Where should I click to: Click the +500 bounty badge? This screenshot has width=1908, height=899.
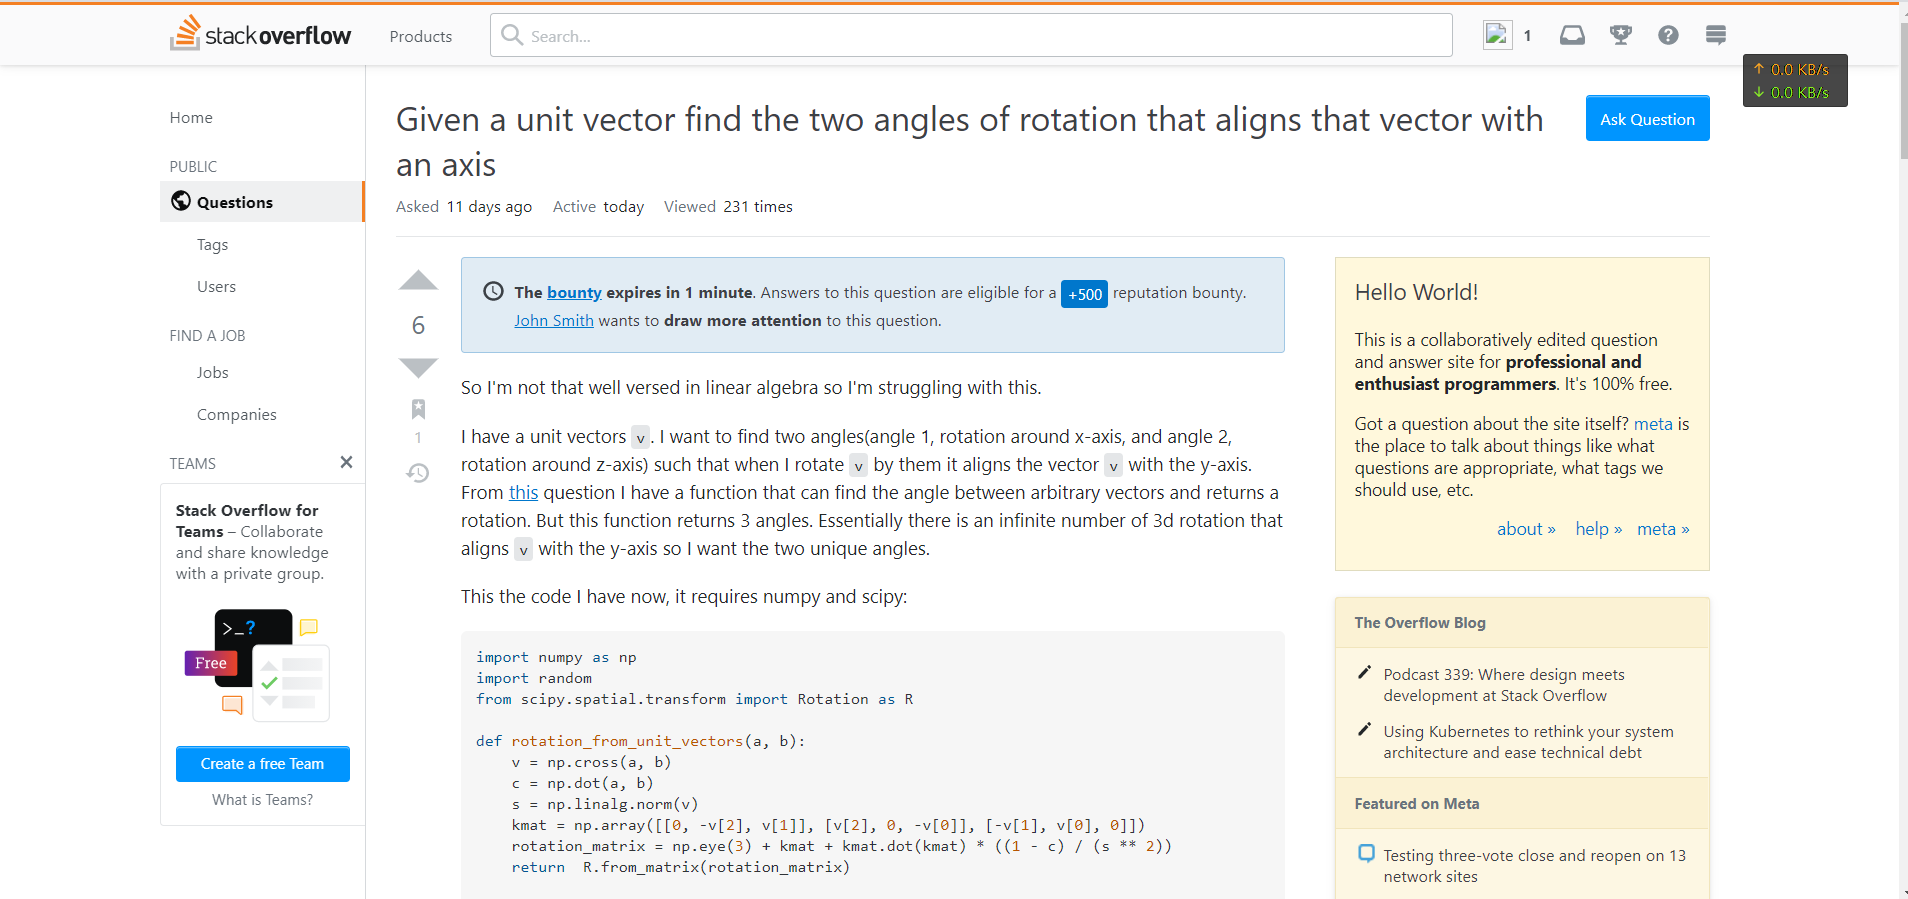[x=1084, y=294]
